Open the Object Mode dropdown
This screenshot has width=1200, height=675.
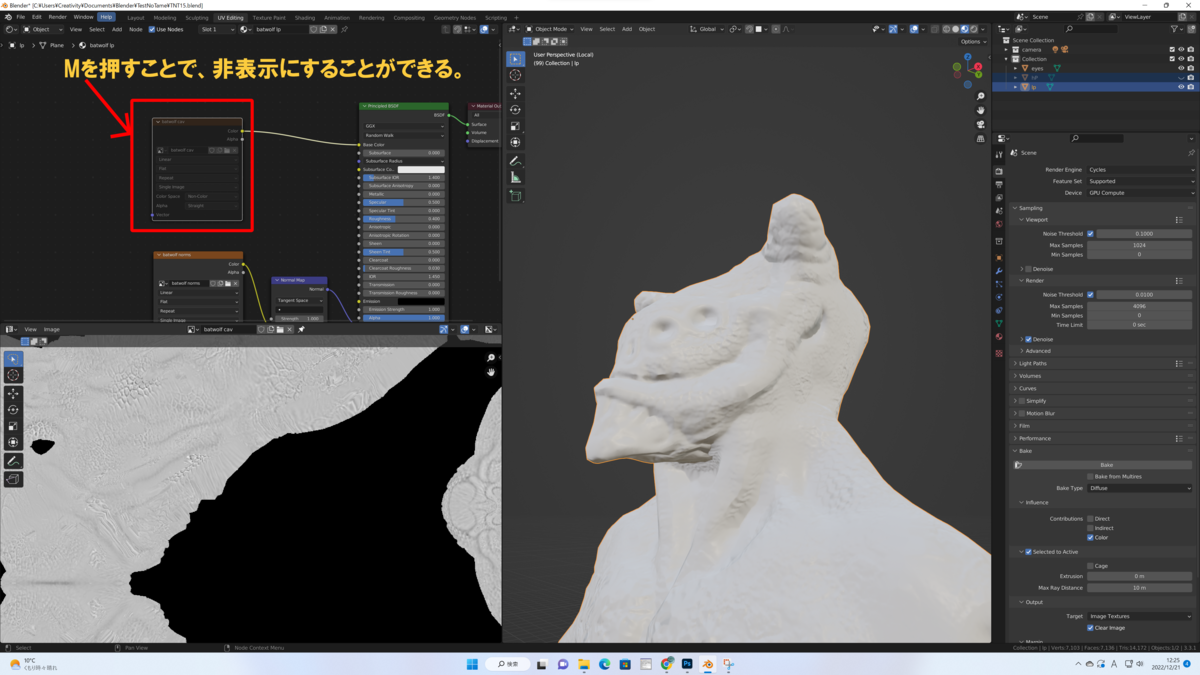(551, 29)
